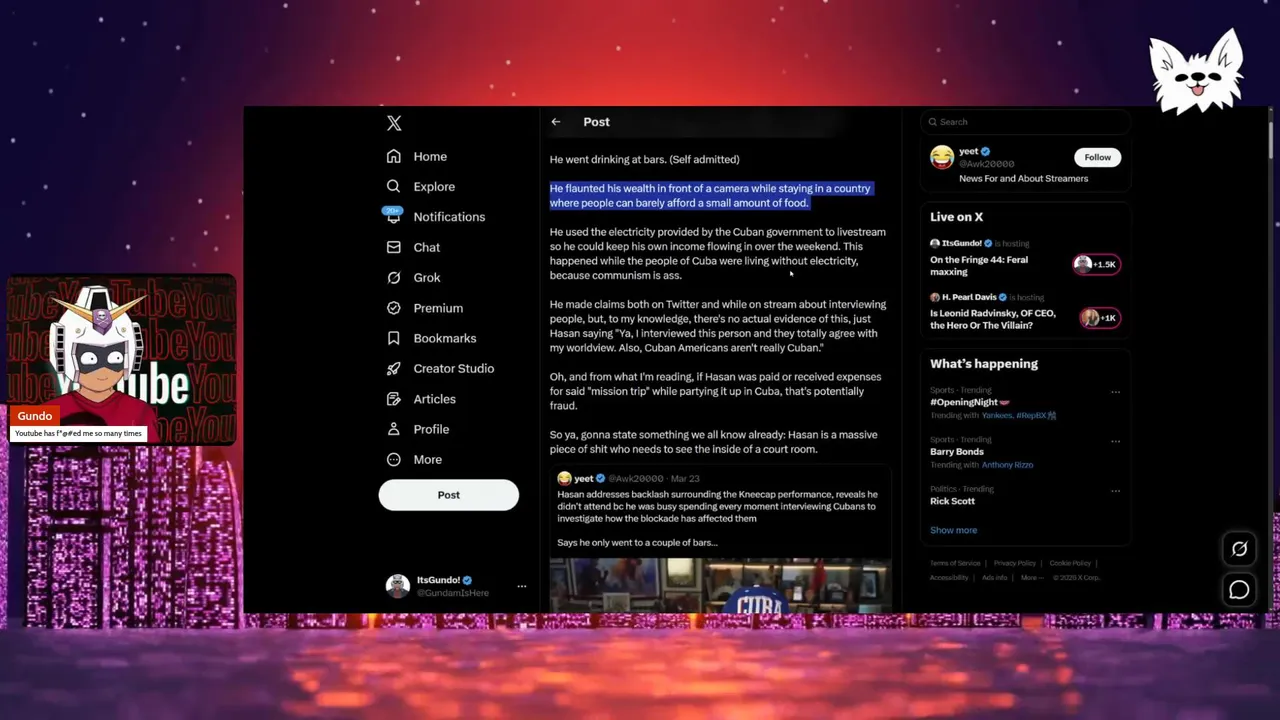Click Show more under trends
The width and height of the screenshot is (1280, 720).
point(954,530)
